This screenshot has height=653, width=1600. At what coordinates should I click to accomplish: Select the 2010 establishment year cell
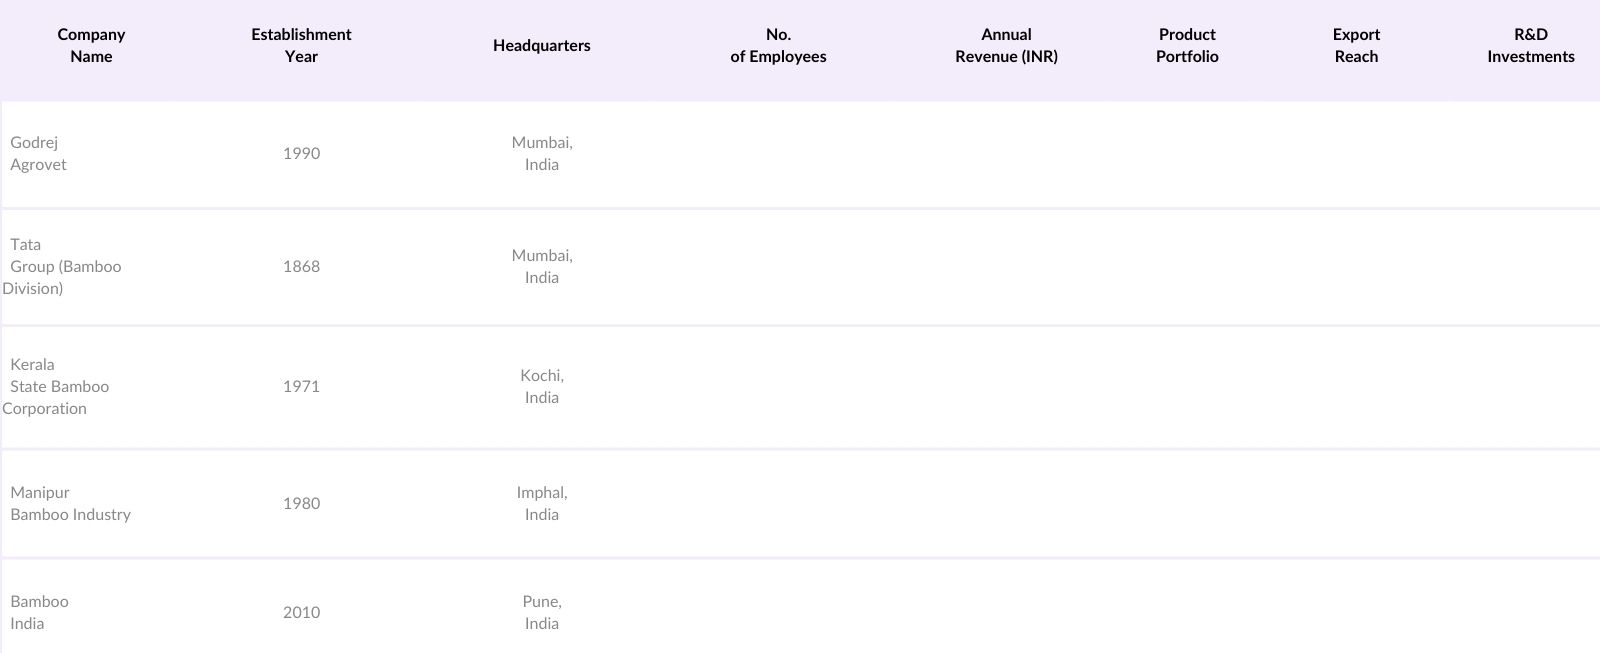tap(301, 613)
